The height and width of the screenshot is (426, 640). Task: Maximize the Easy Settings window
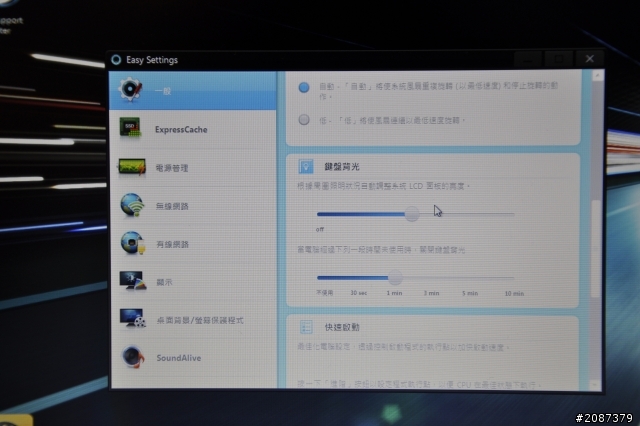pyautogui.click(x=558, y=59)
